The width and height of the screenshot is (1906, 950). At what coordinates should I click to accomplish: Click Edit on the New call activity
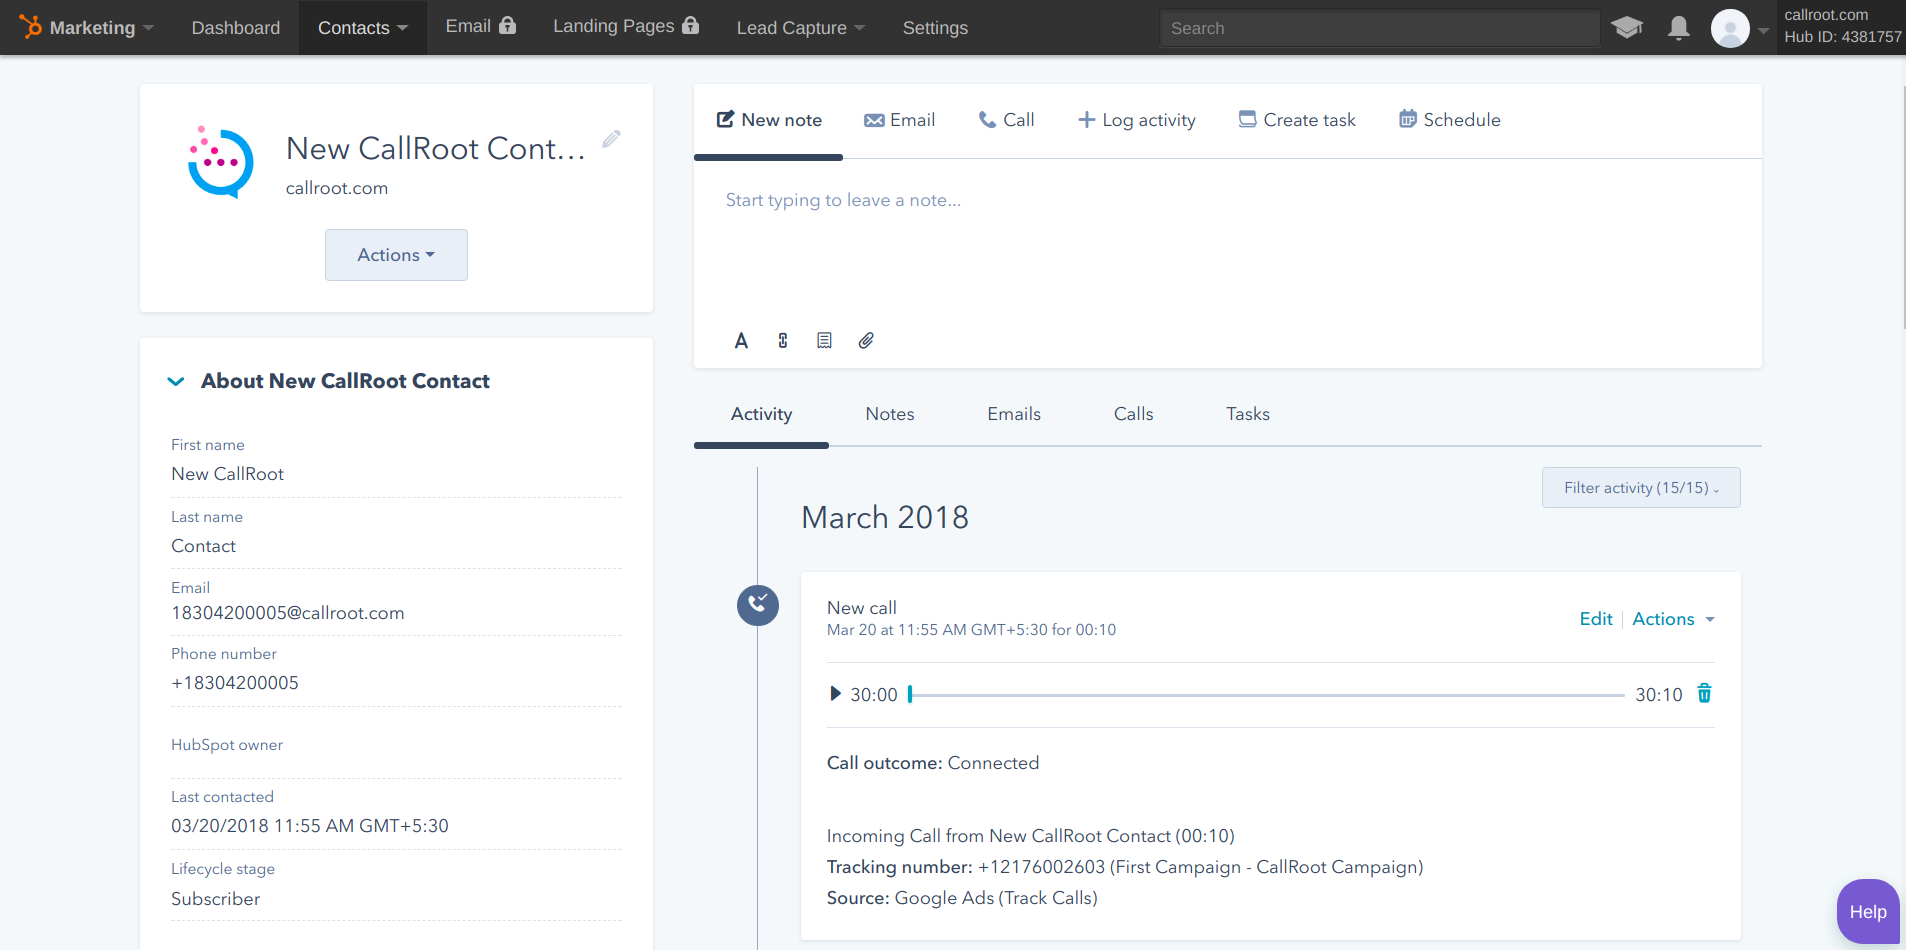(x=1596, y=619)
